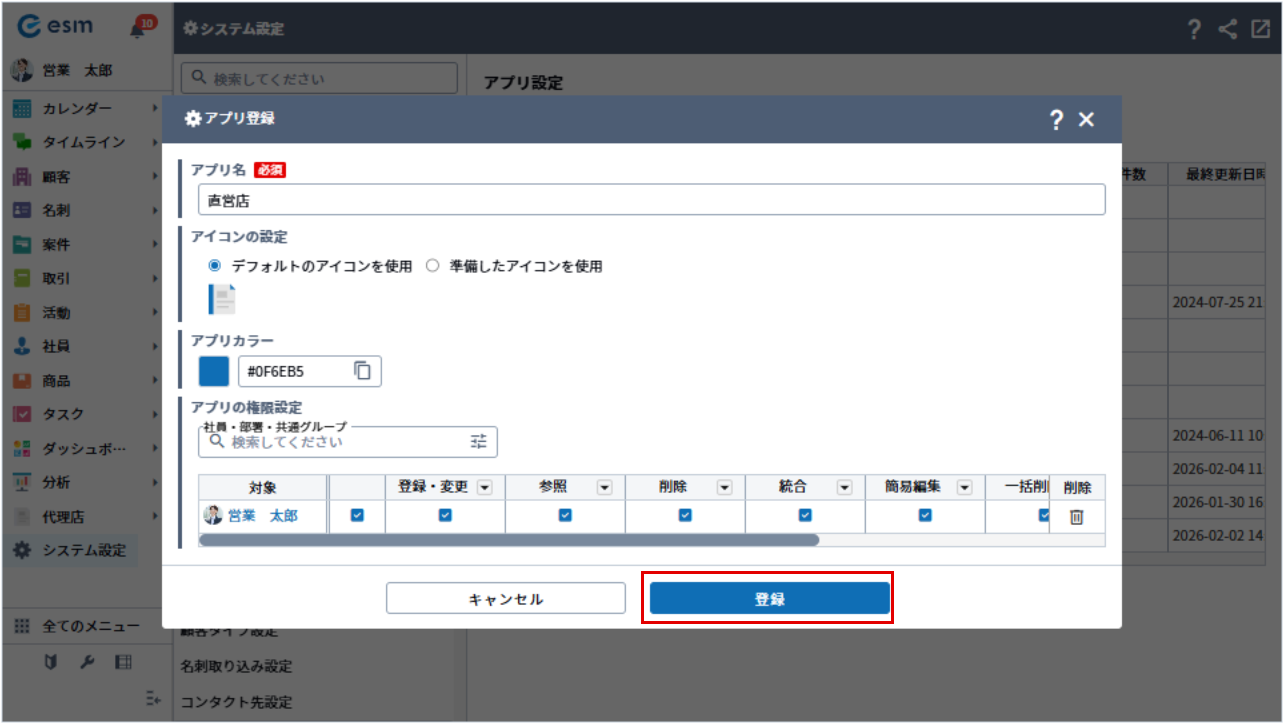This screenshot has width=1284, height=724.
Task: Open in new window icon at top right
Action: [1259, 29]
